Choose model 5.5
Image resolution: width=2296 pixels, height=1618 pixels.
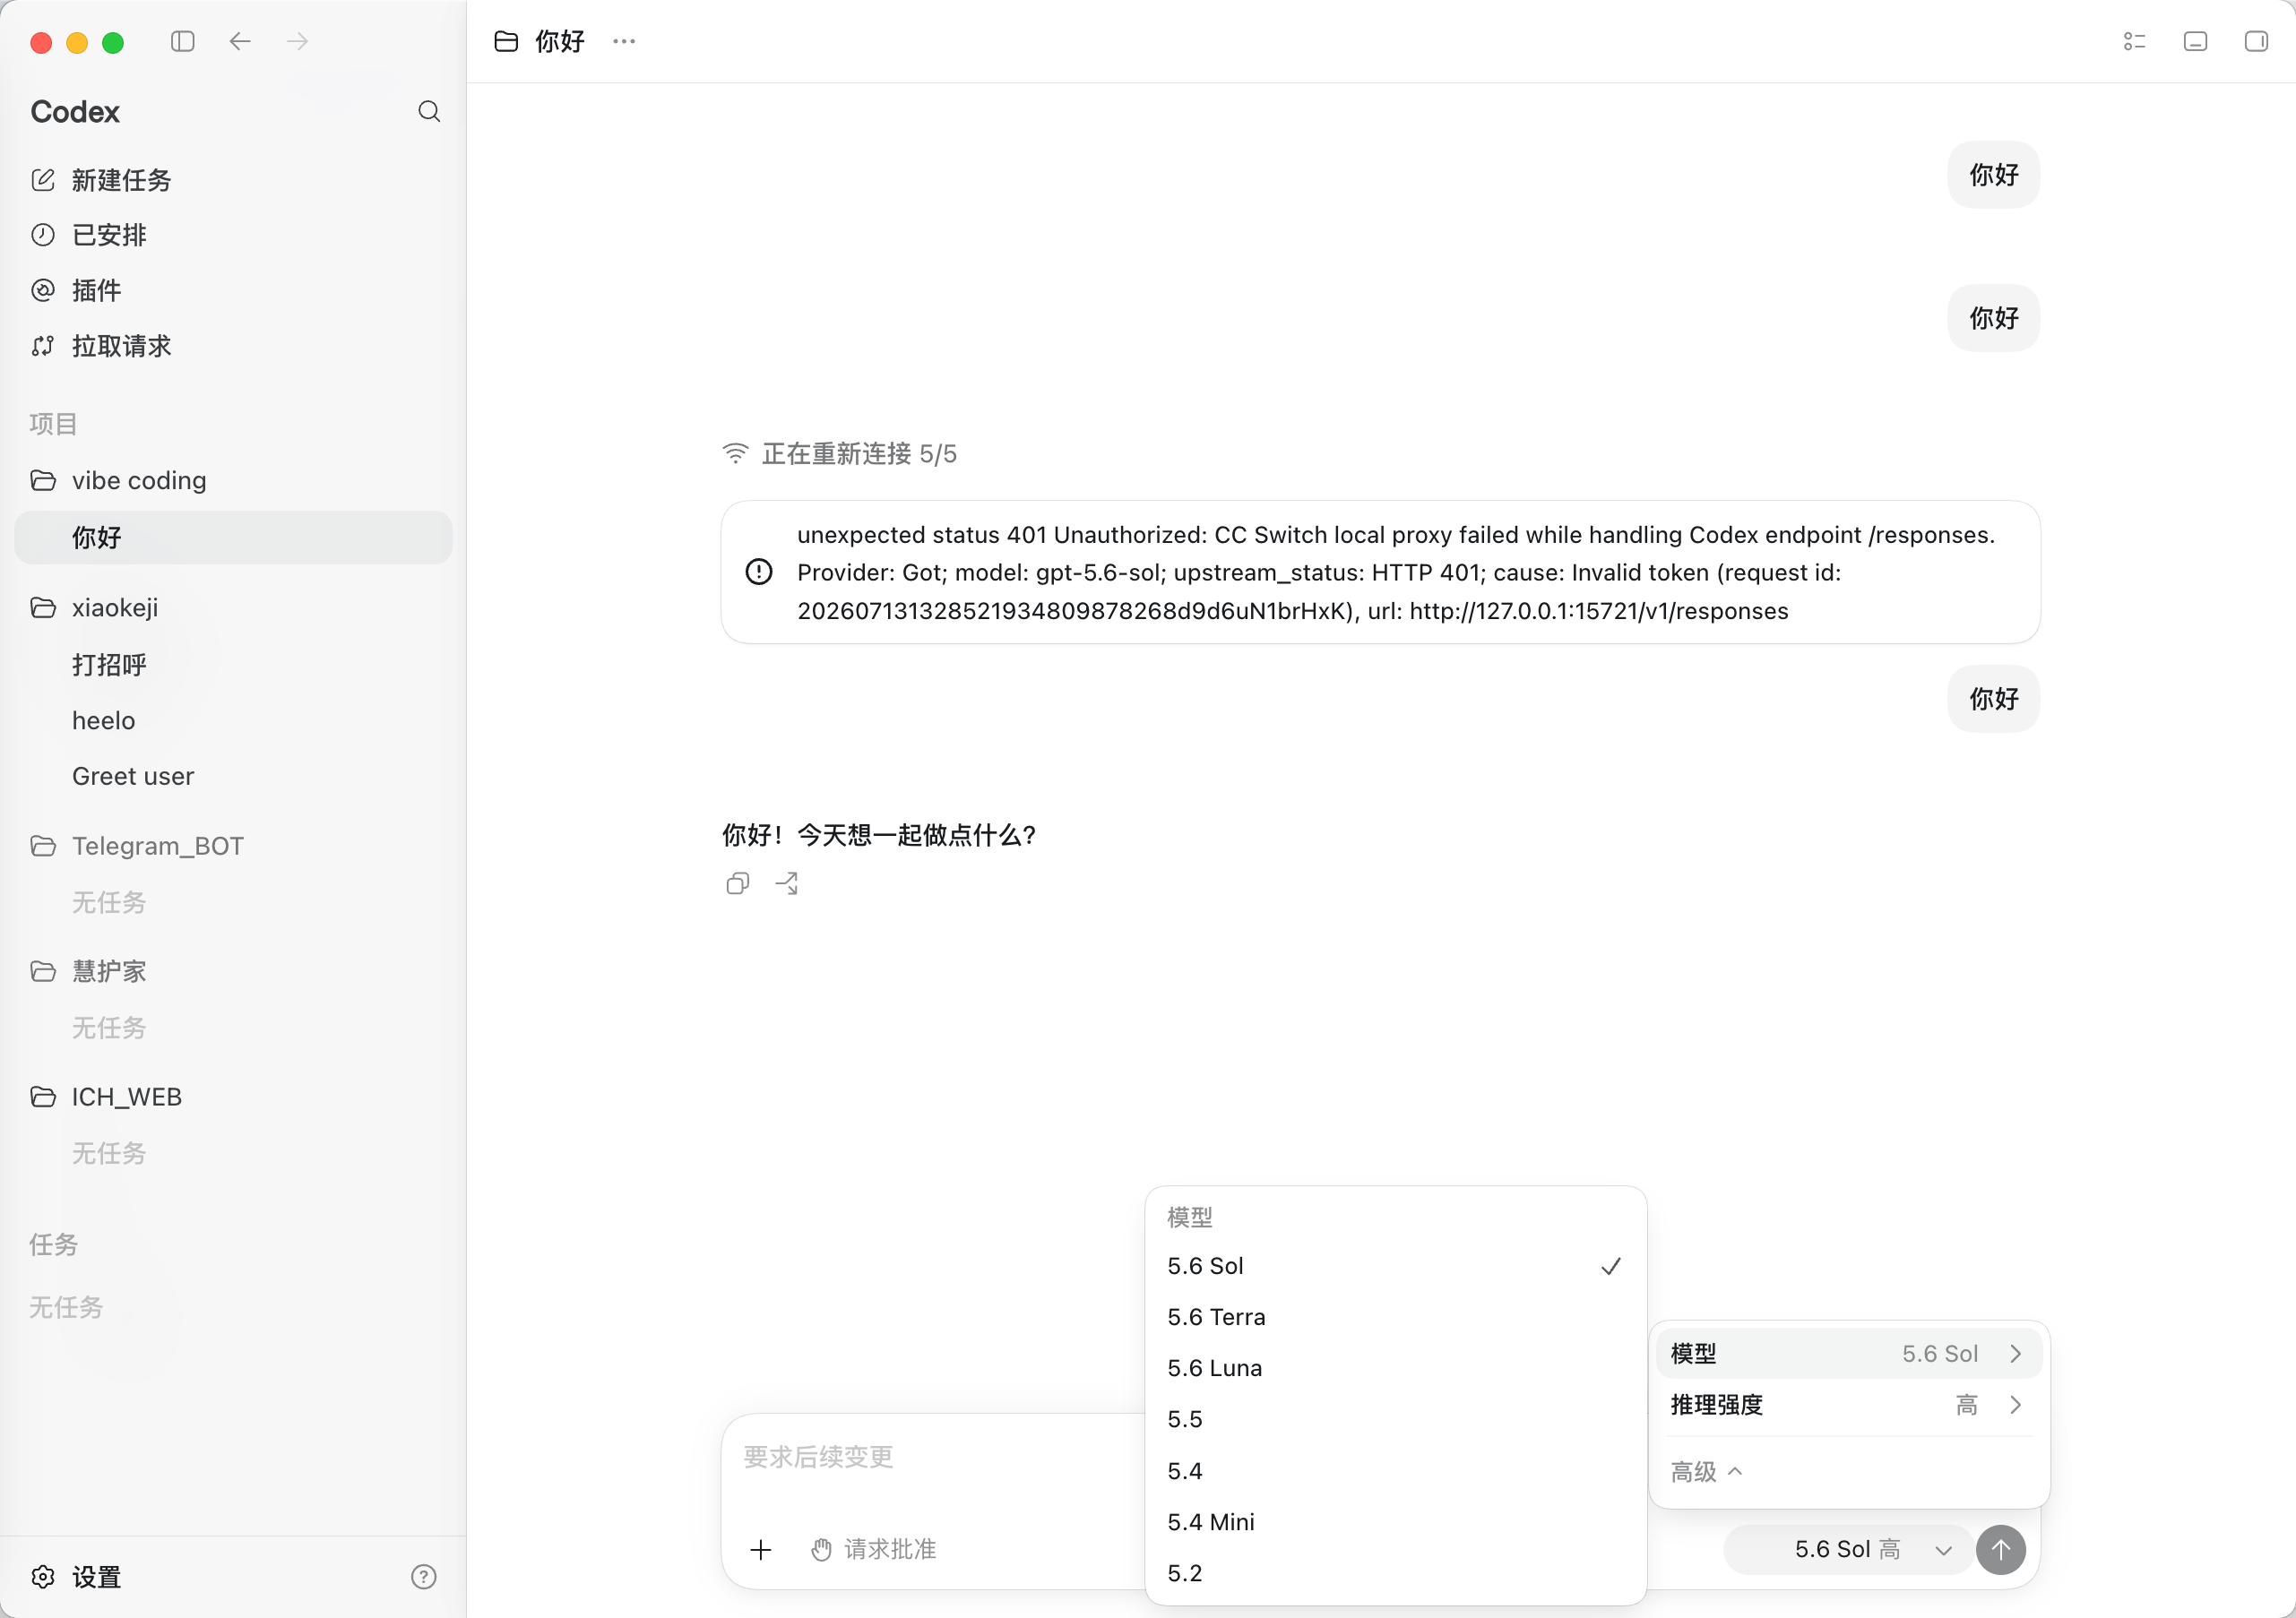(1395, 1419)
